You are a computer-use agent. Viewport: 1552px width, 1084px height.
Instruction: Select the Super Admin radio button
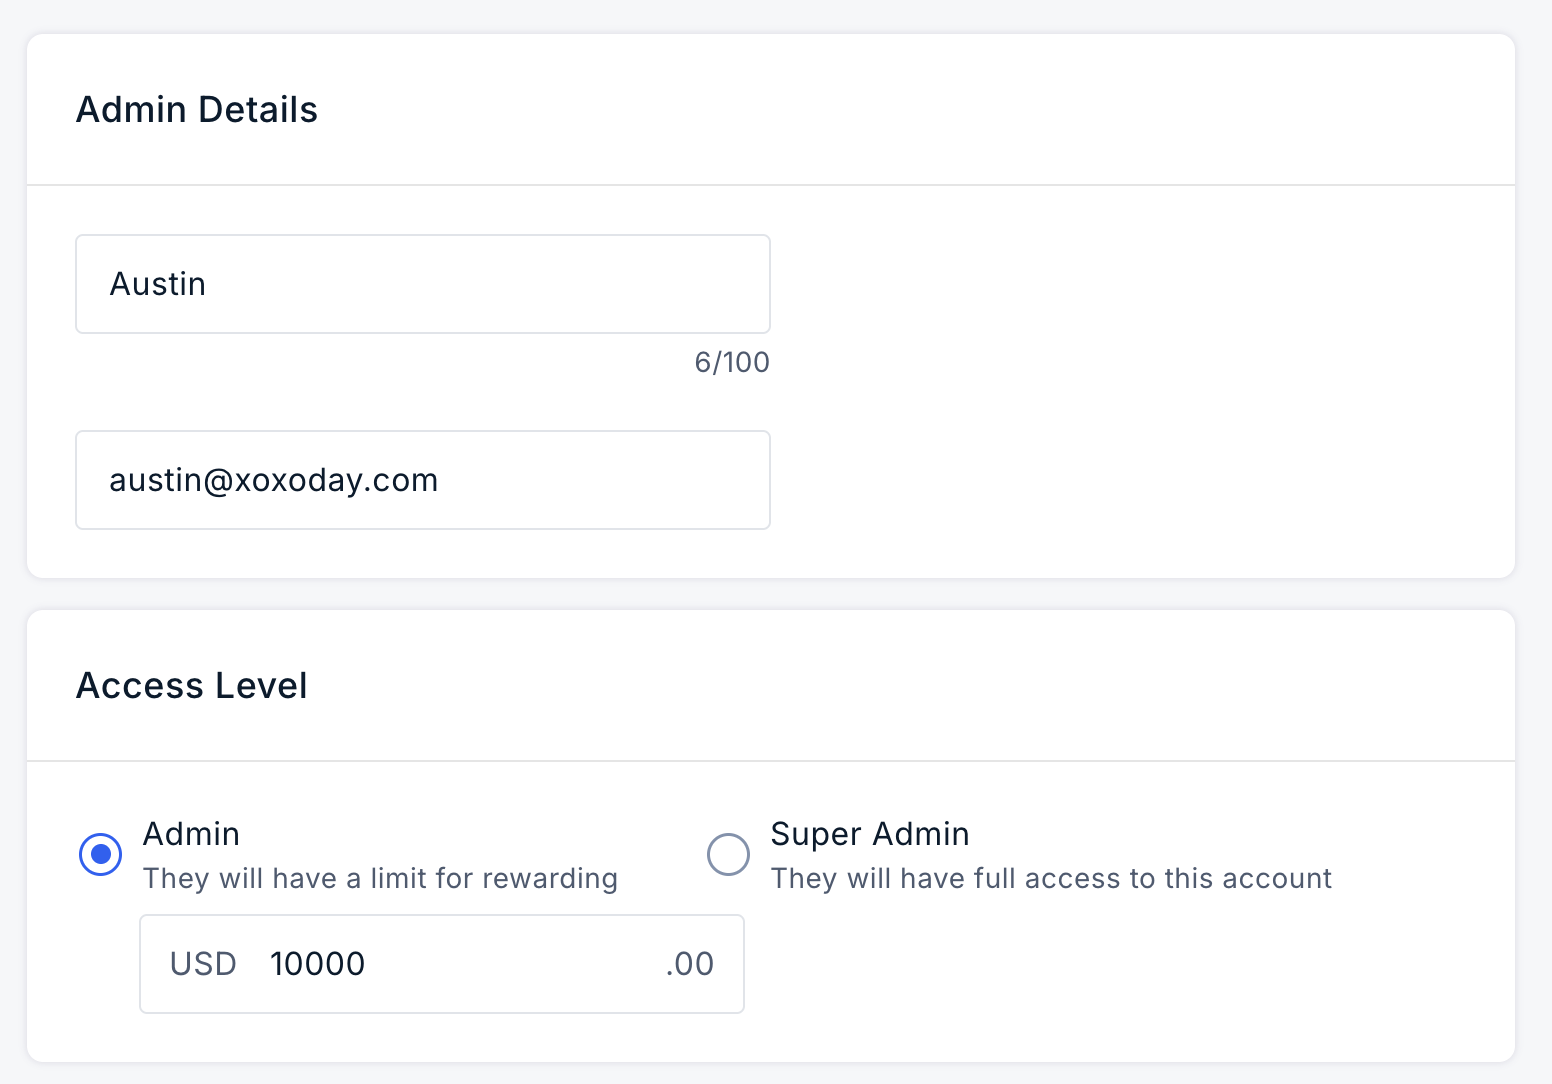click(728, 854)
